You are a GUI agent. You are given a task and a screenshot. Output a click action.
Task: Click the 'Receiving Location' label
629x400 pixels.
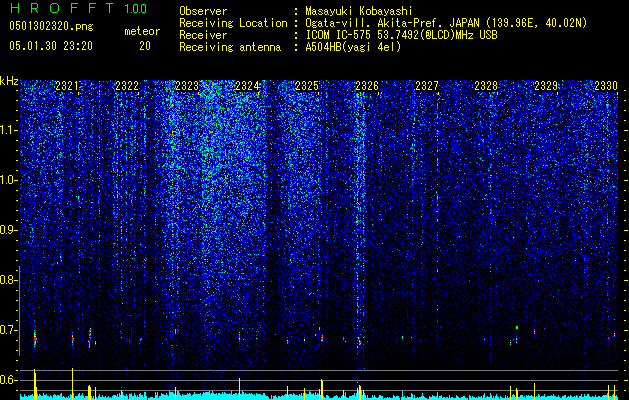tap(233, 23)
